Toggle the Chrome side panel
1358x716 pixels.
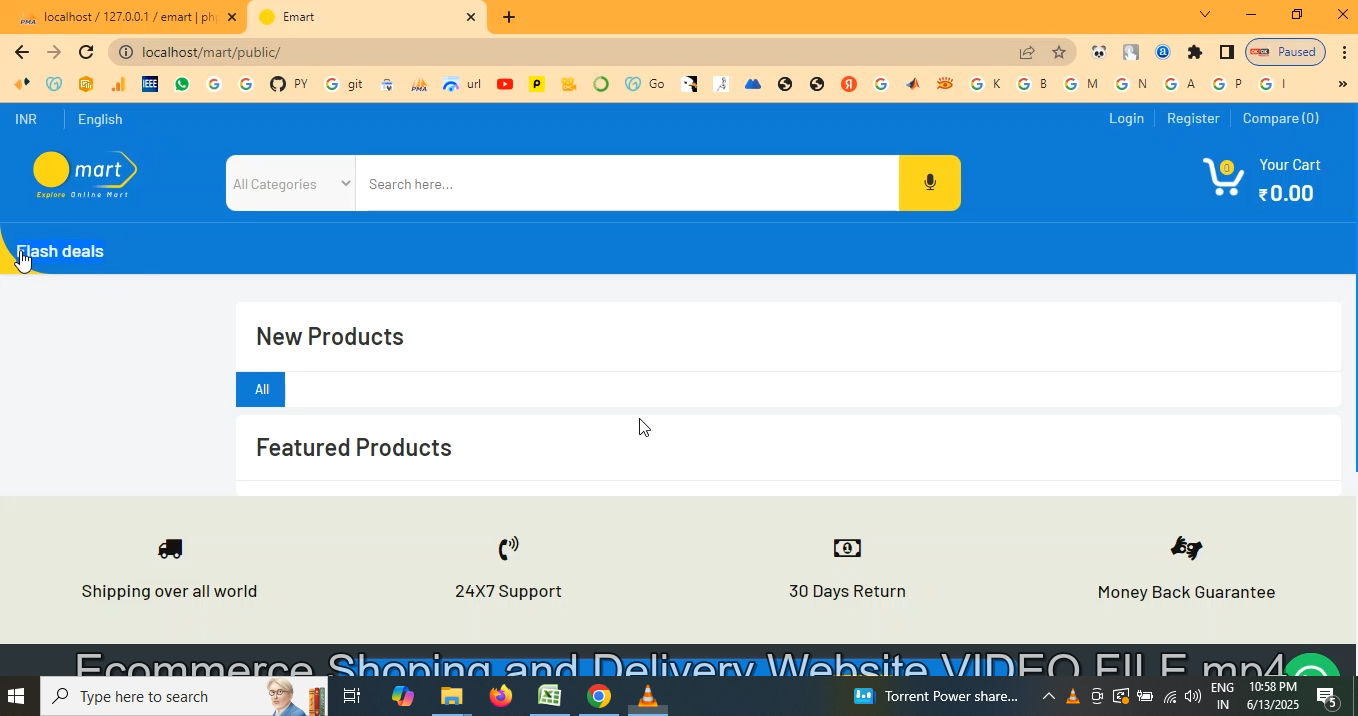click(x=1227, y=52)
